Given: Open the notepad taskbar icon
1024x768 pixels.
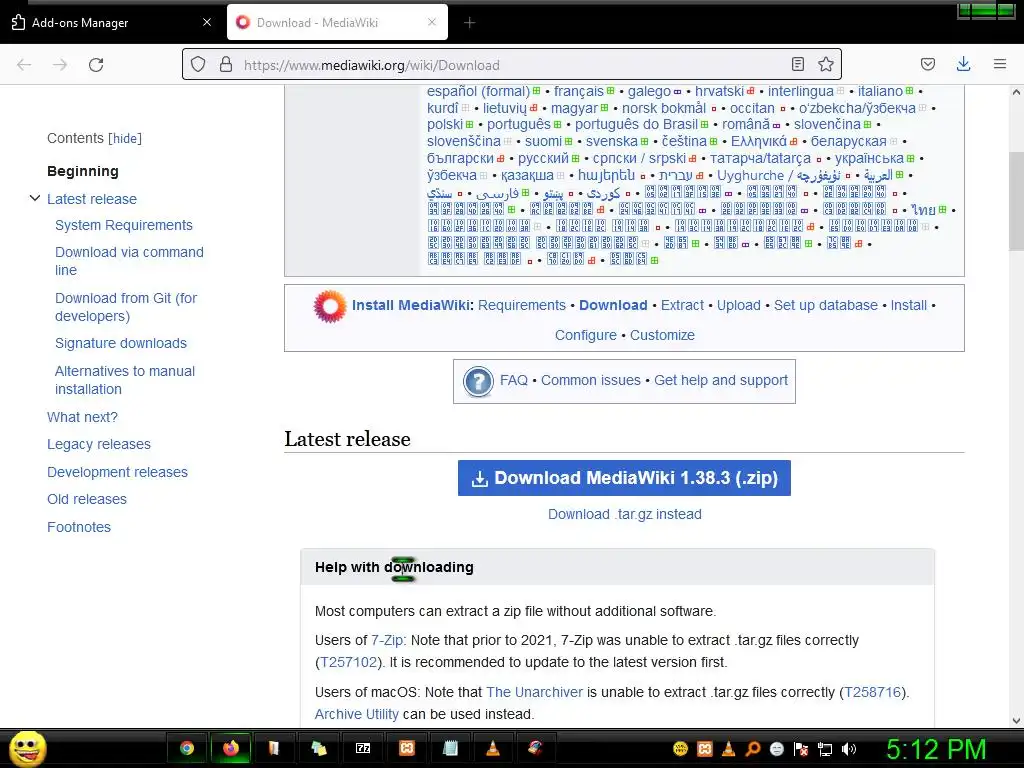Looking at the screenshot, I should click(x=450, y=748).
